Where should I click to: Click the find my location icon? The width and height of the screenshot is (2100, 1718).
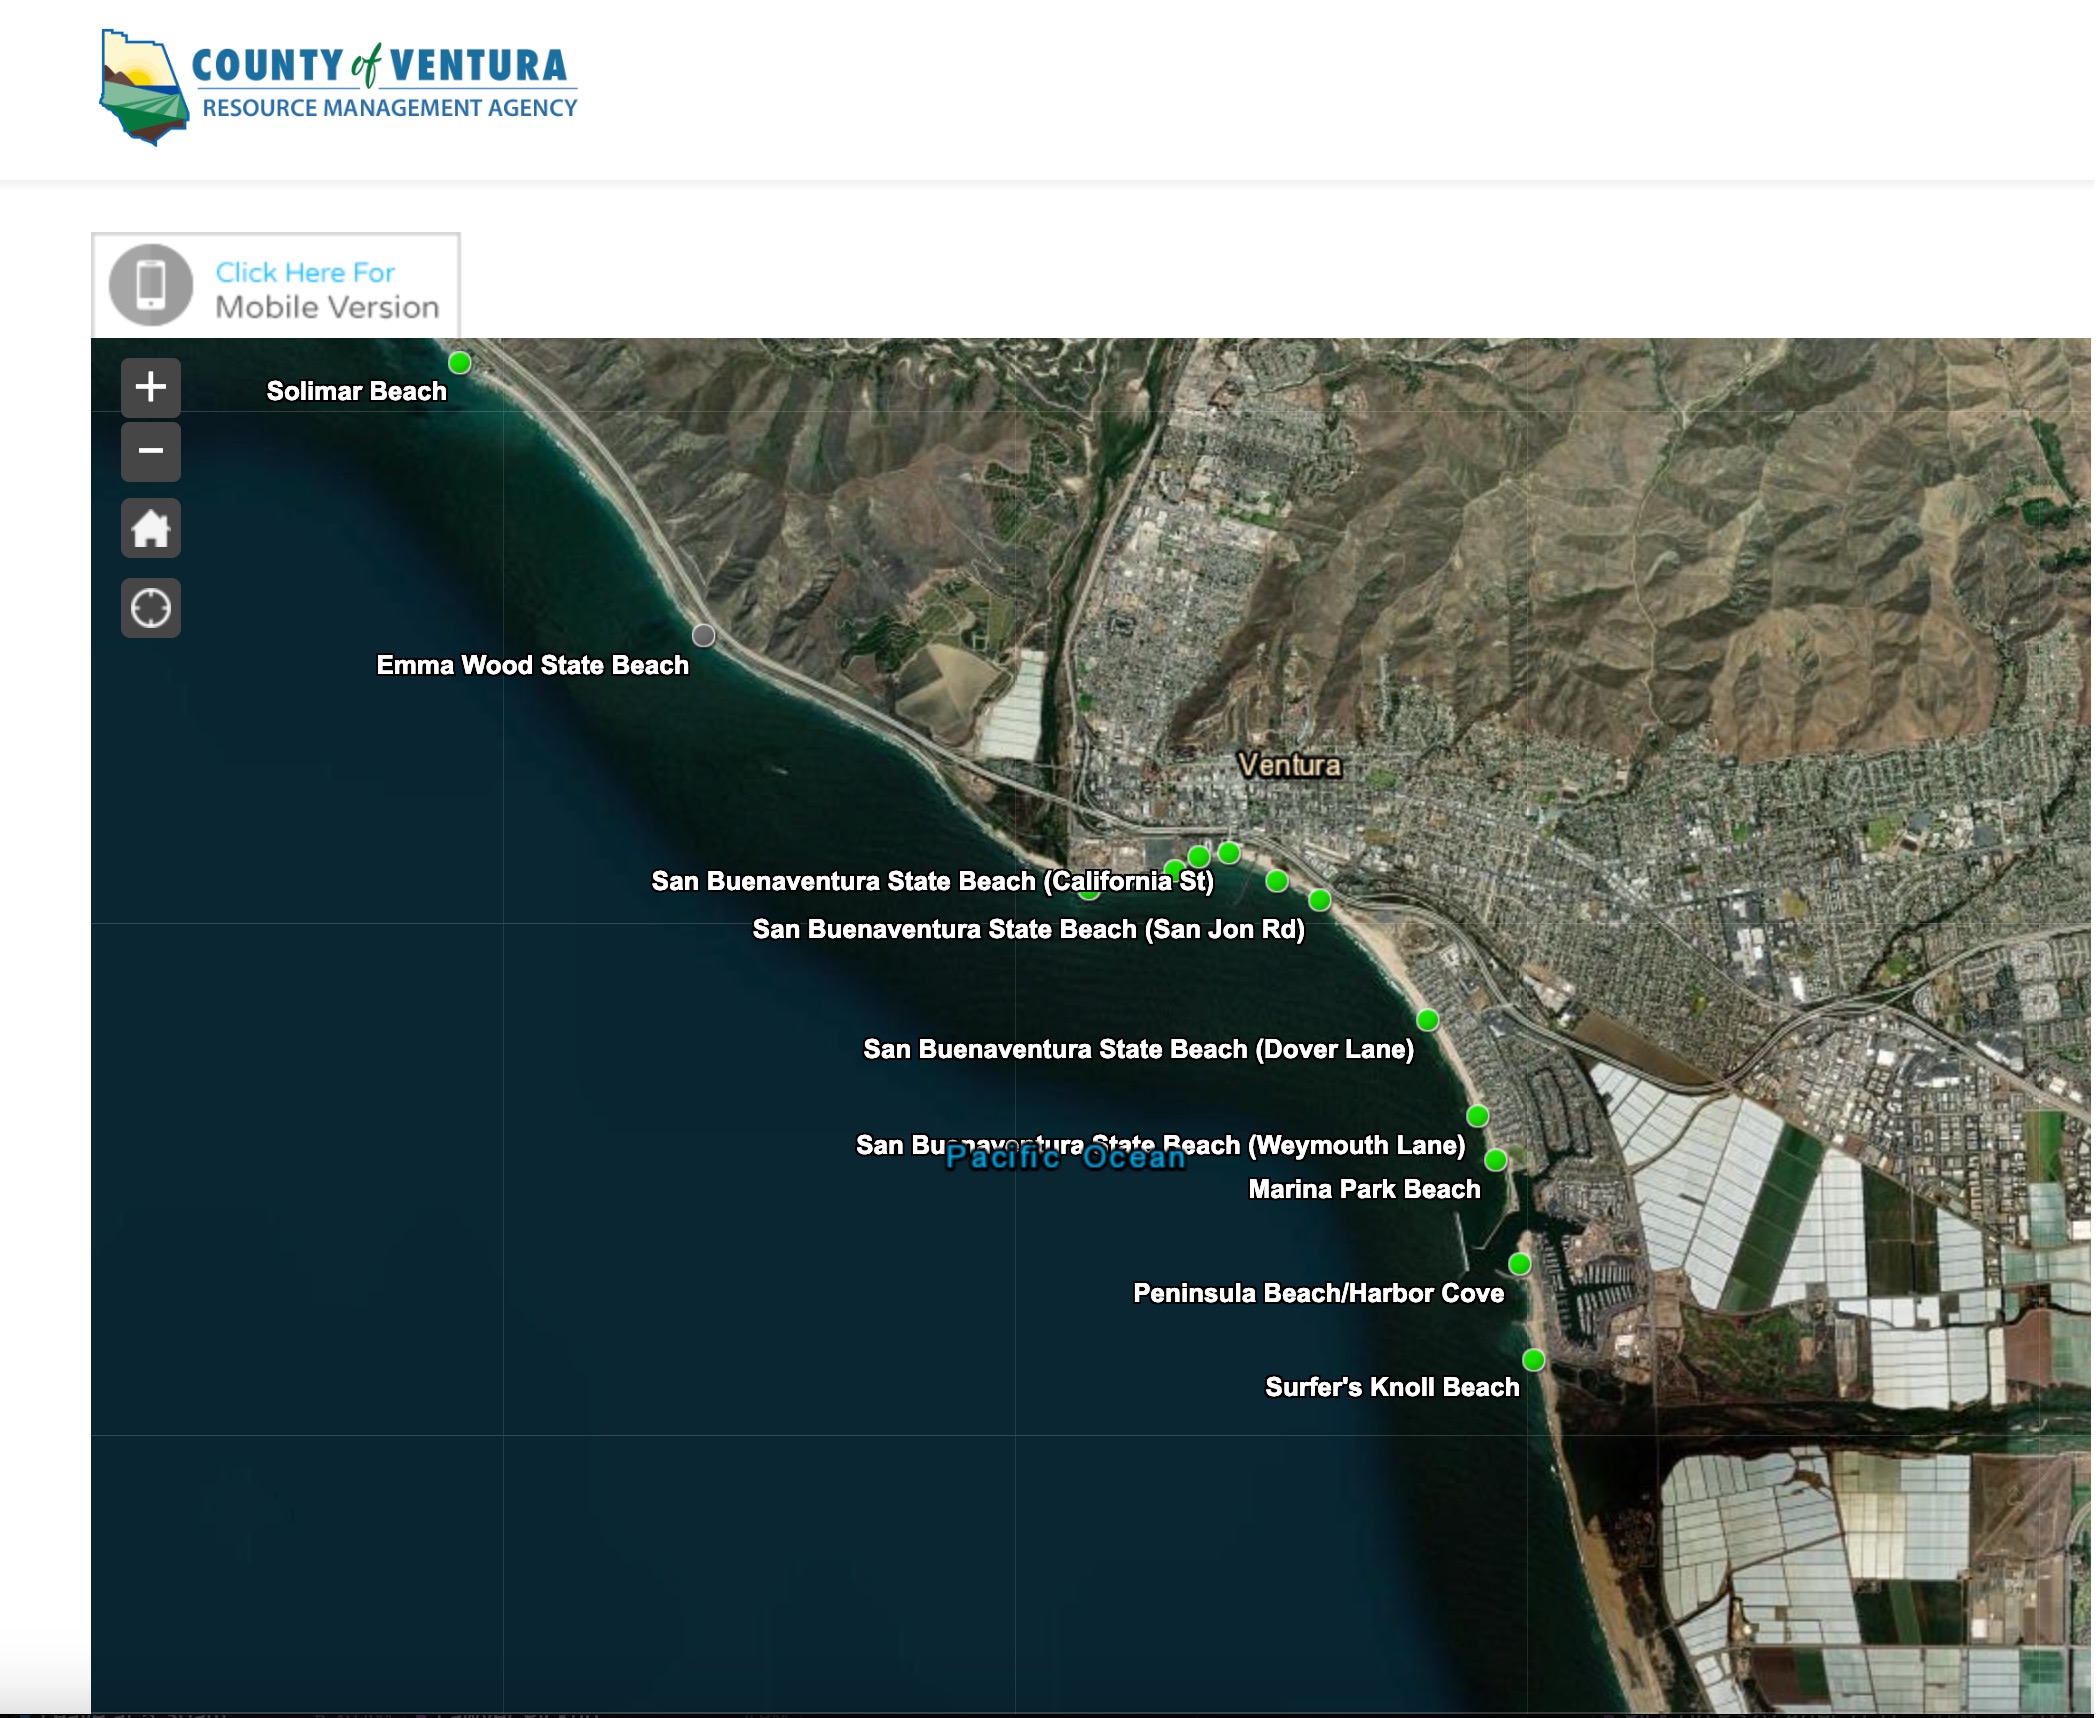click(x=151, y=608)
